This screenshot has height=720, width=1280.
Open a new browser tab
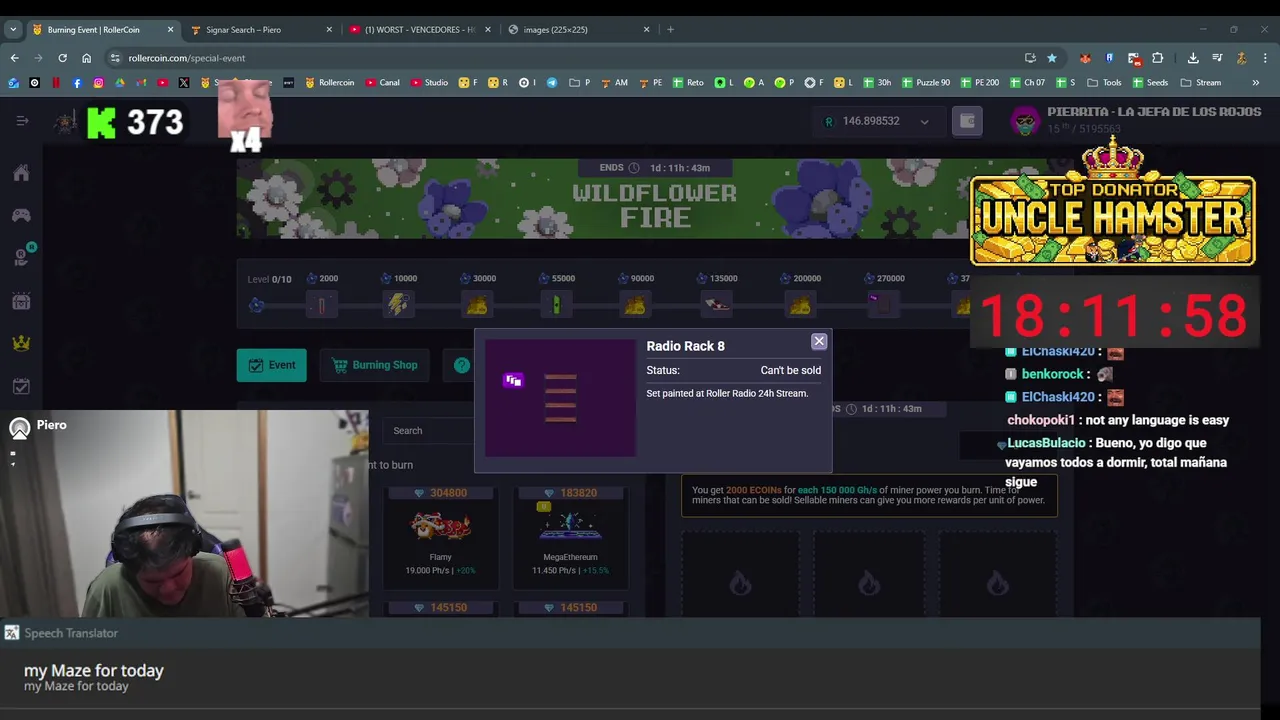click(670, 29)
